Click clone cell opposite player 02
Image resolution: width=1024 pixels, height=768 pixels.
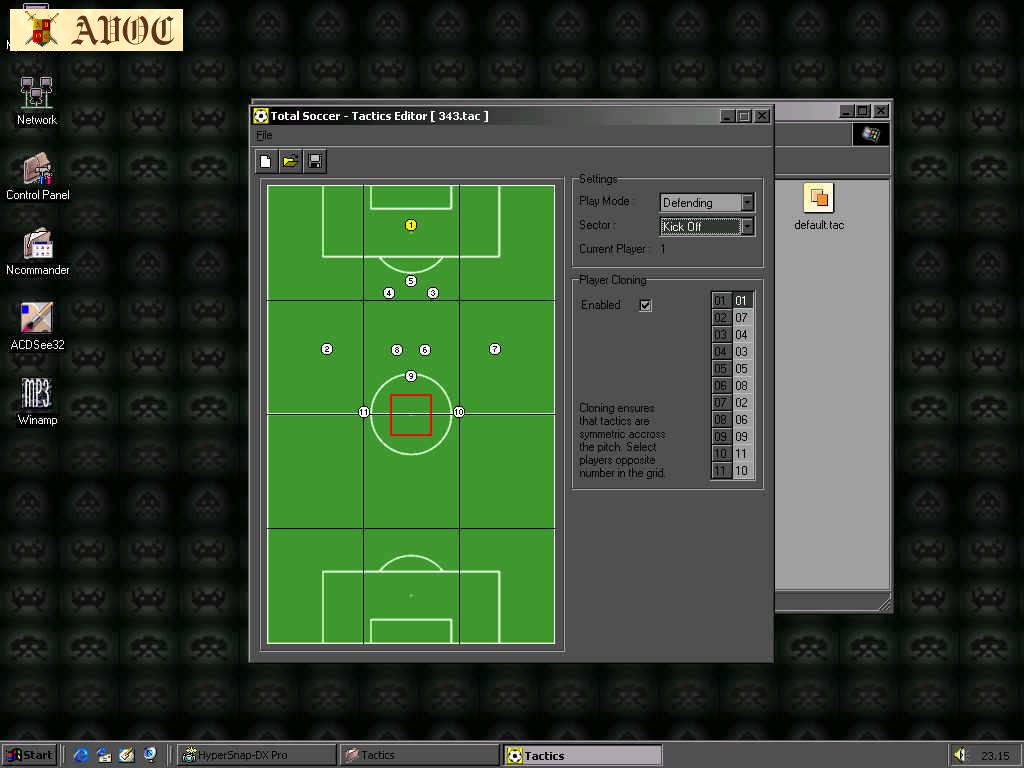743,317
